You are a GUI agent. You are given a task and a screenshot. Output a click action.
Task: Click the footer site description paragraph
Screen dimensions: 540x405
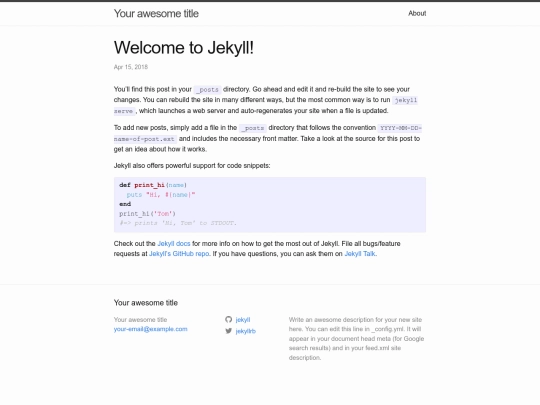pos(357,339)
